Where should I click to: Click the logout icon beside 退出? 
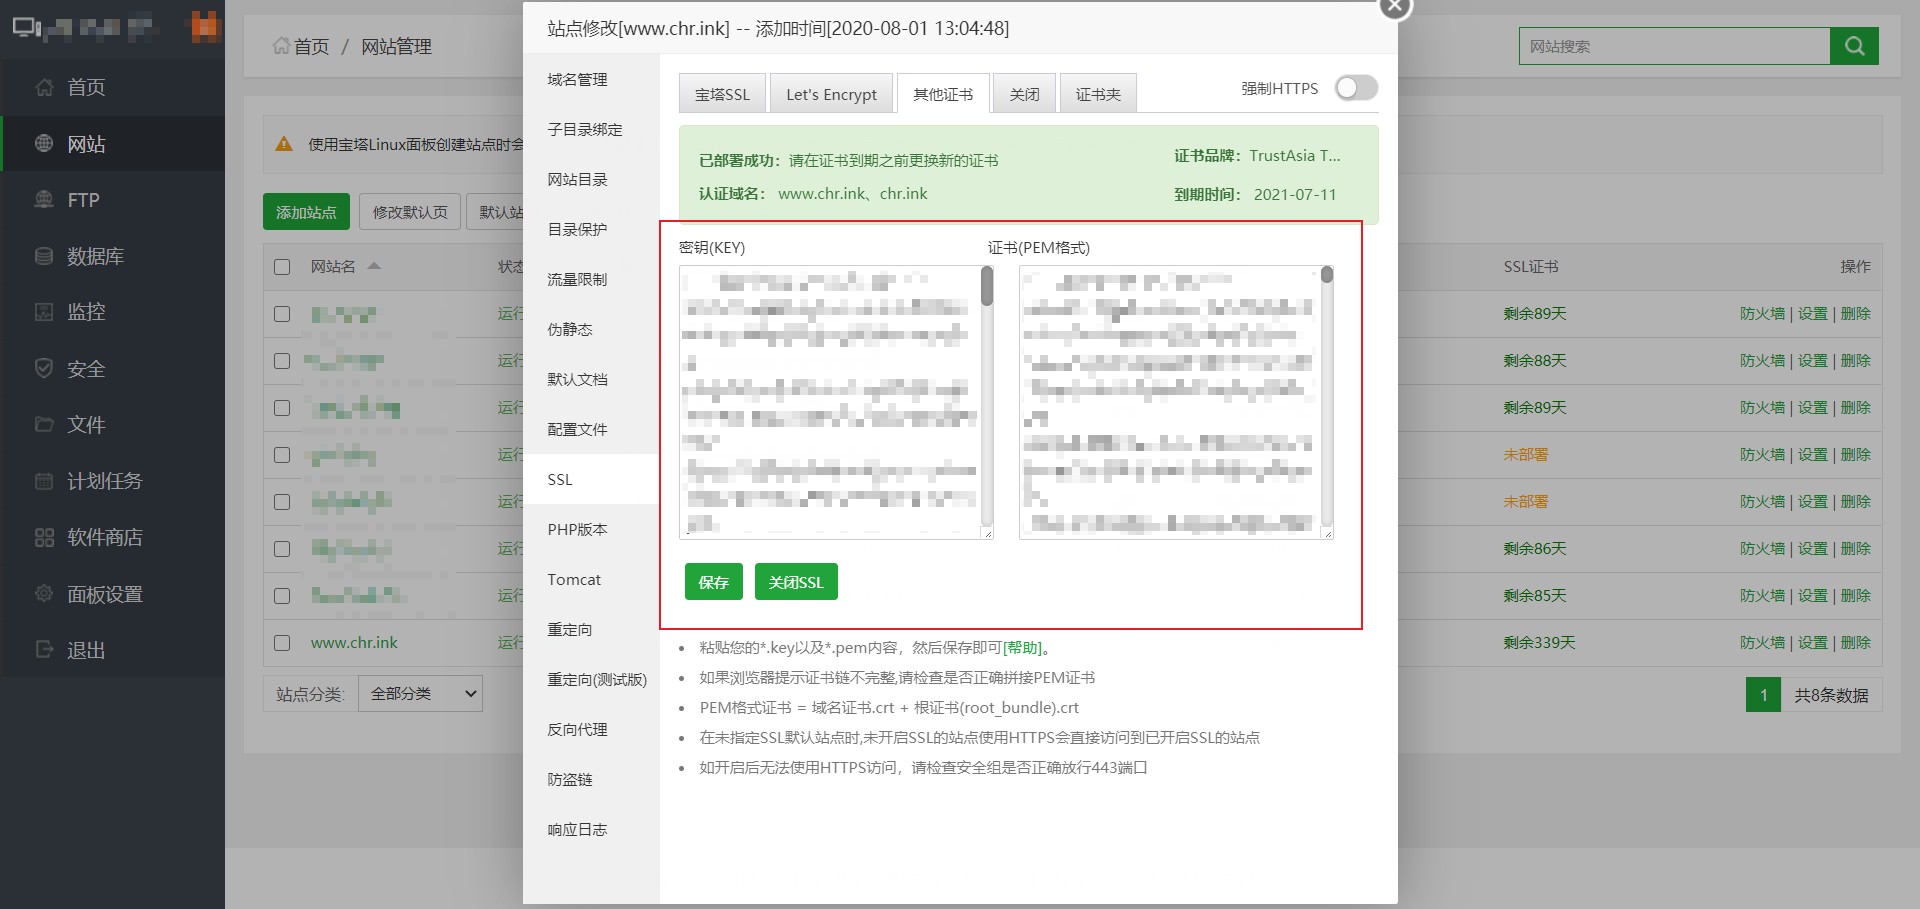[44, 649]
